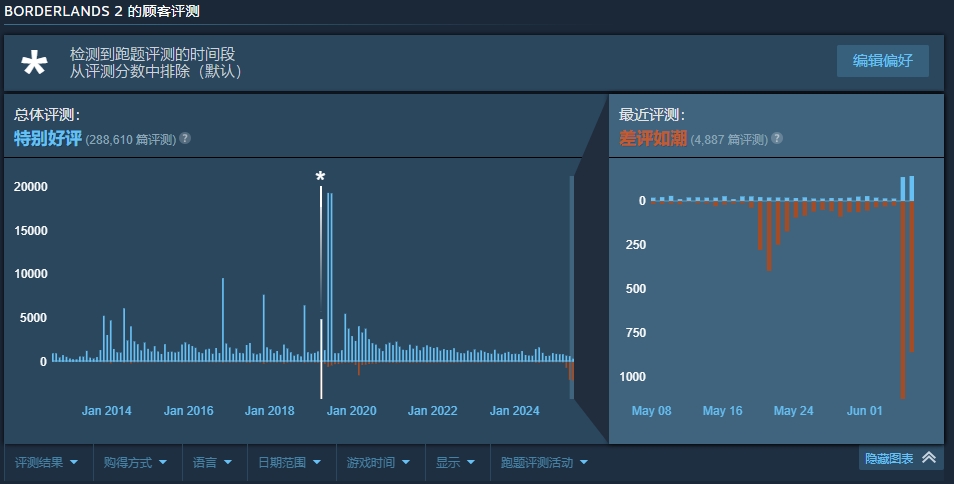The width and height of the screenshot is (954, 484).
Task: Collapse the chart with 隐藏图表
Action: tap(900, 458)
